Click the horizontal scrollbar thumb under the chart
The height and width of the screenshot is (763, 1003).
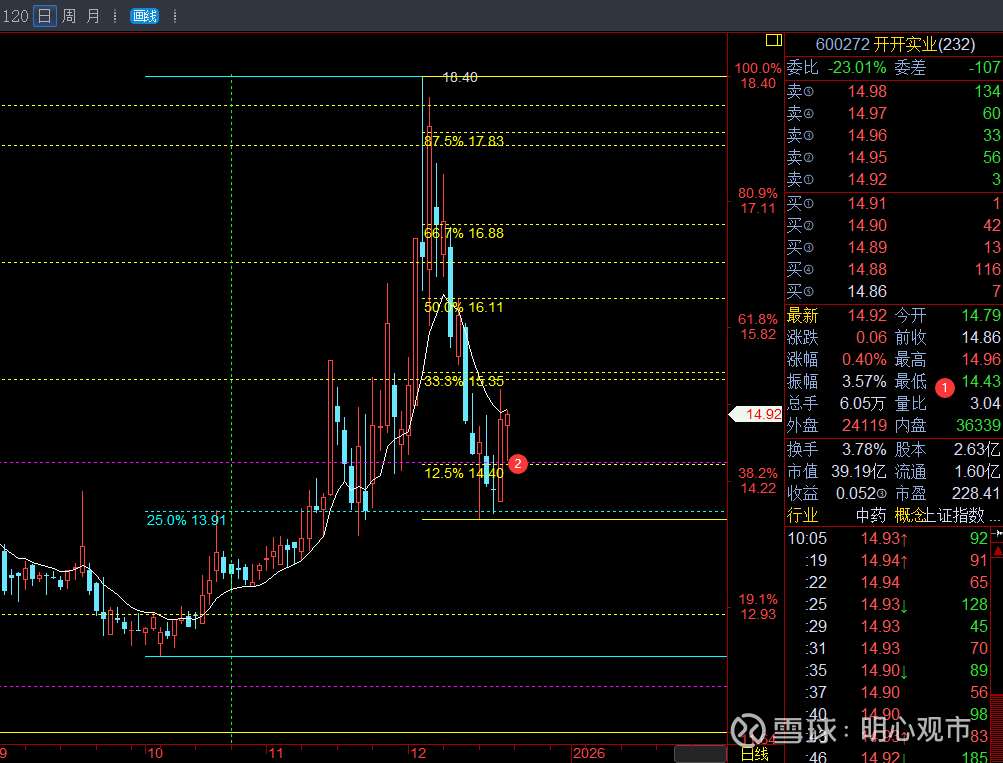coord(700,753)
